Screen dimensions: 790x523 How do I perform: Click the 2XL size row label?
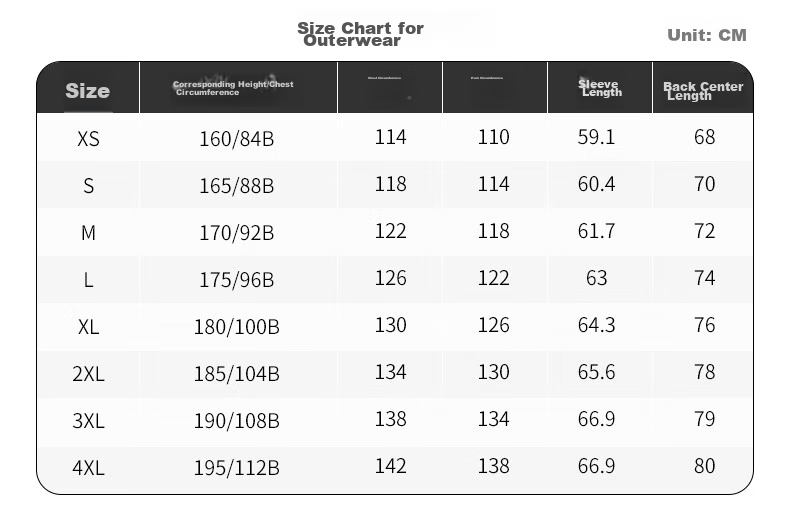88,374
